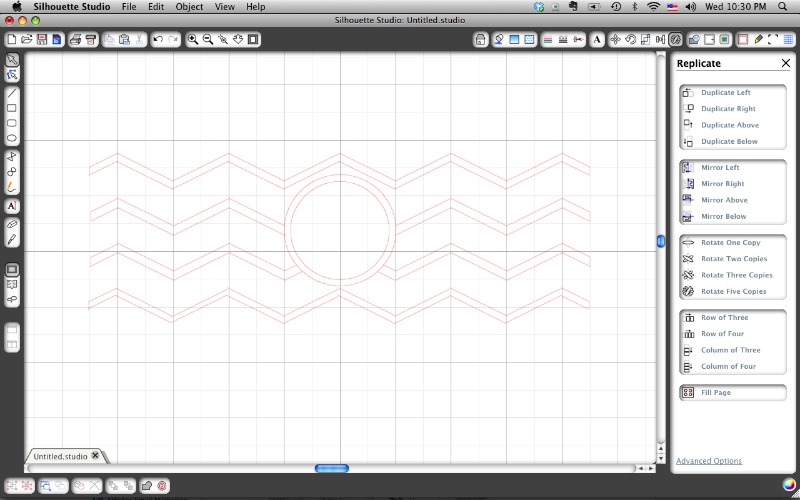Click Duplicate Right in Replicate panel
Image resolution: width=800 pixels, height=500 pixels.
click(x=727, y=109)
